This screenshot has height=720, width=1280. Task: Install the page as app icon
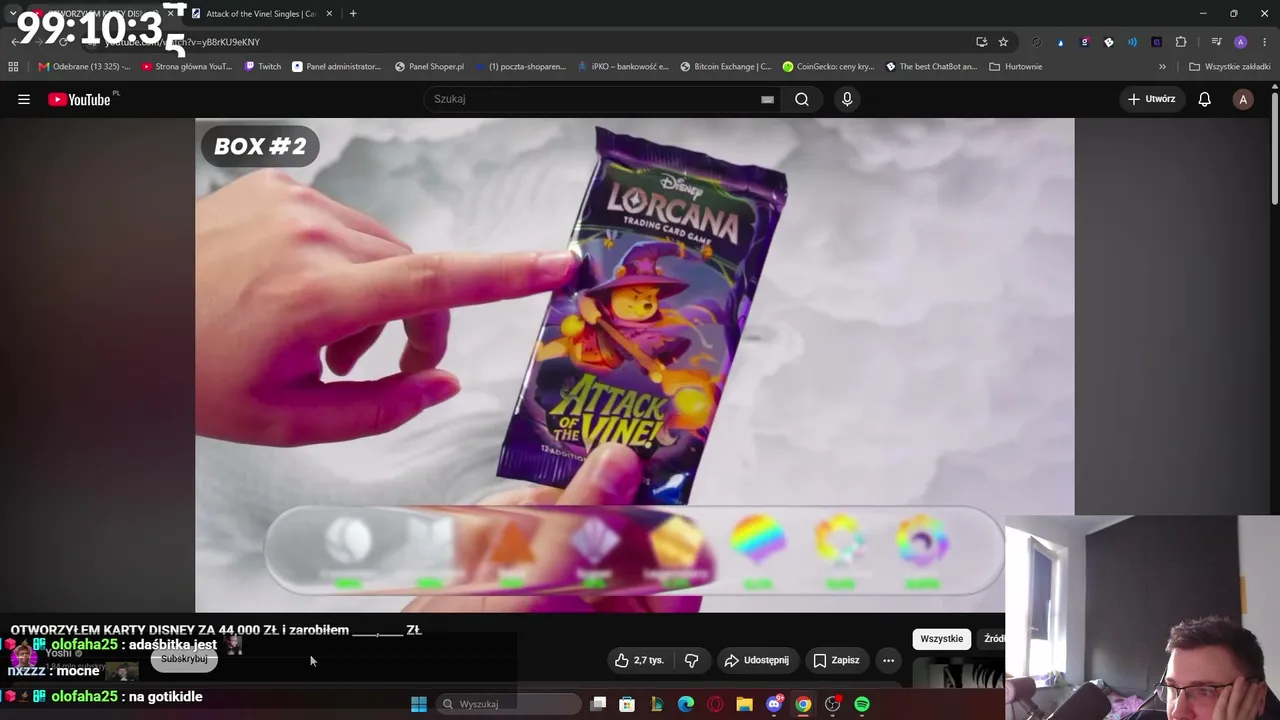(x=982, y=42)
